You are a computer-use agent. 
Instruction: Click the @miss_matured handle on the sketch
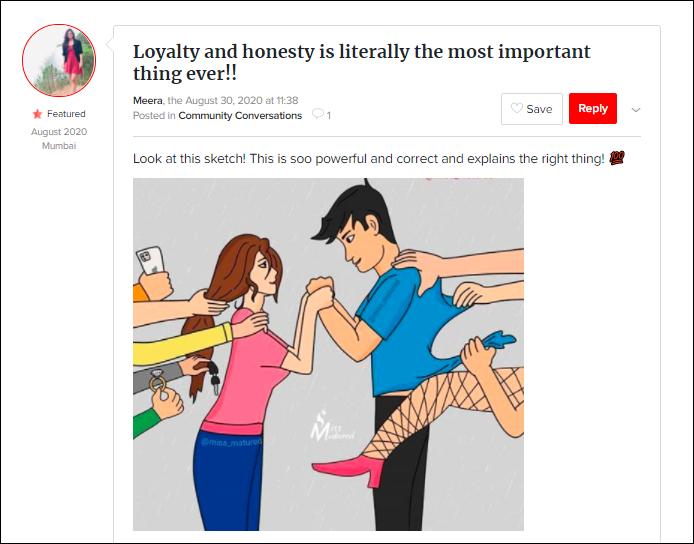coord(231,442)
